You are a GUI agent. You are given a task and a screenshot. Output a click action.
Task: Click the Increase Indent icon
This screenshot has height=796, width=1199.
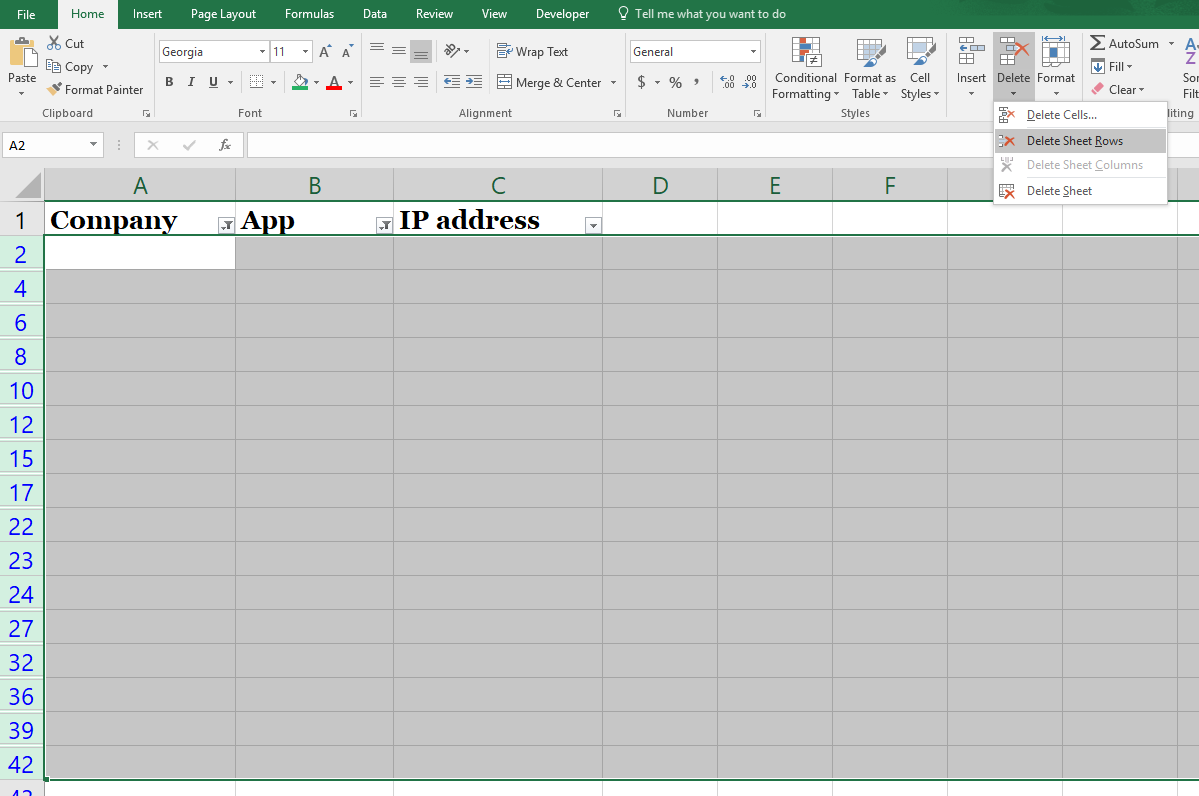[x=473, y=82]
